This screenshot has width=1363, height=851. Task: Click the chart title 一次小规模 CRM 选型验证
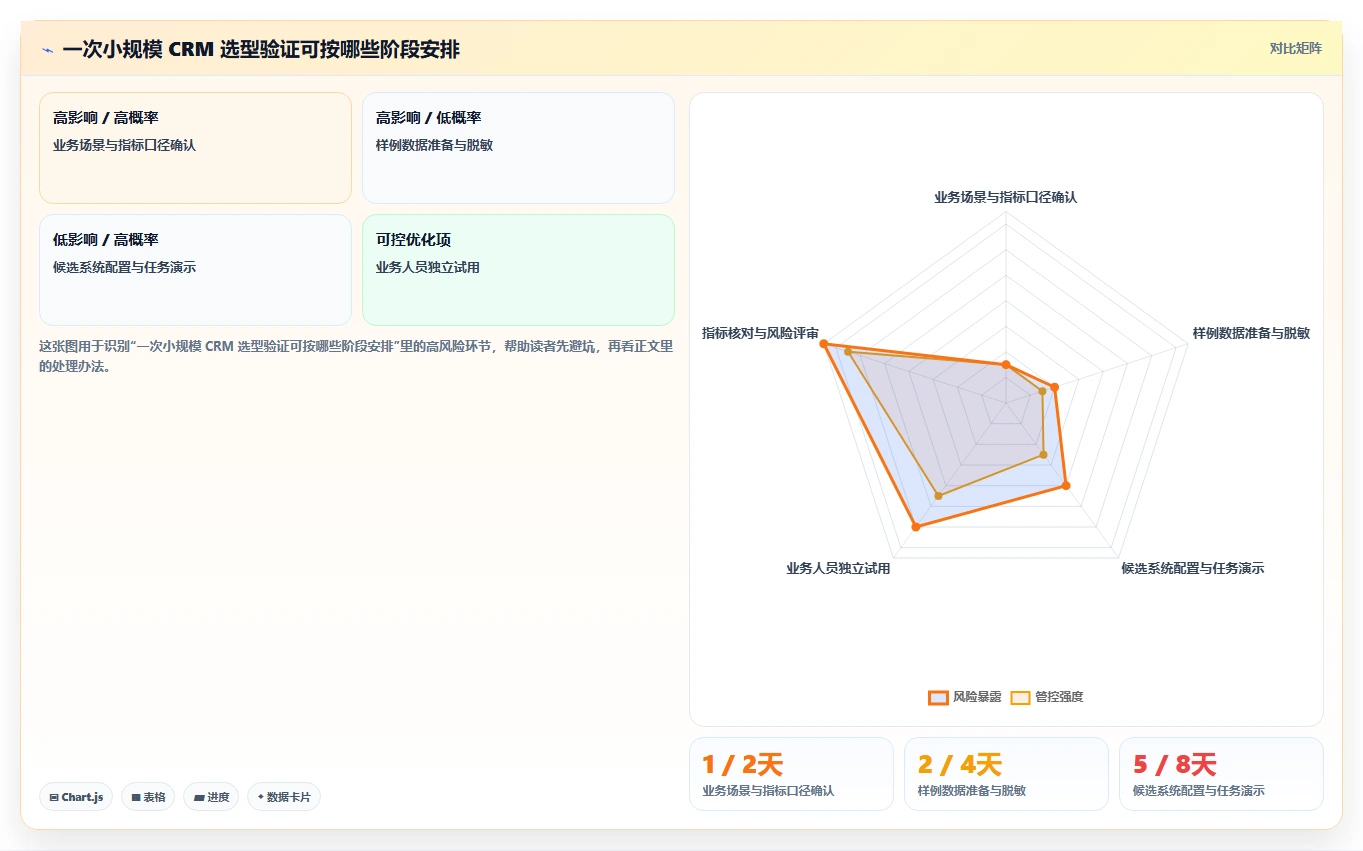261,50
